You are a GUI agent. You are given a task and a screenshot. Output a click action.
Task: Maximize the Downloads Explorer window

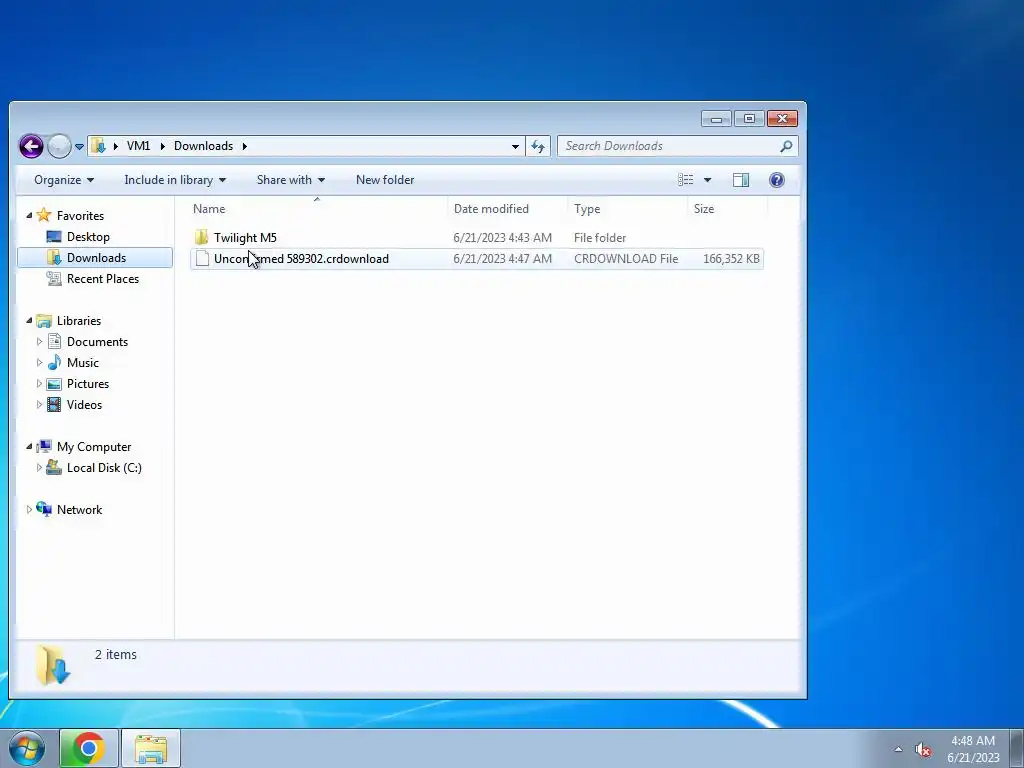pyautogui.click(x=749, y=119)
